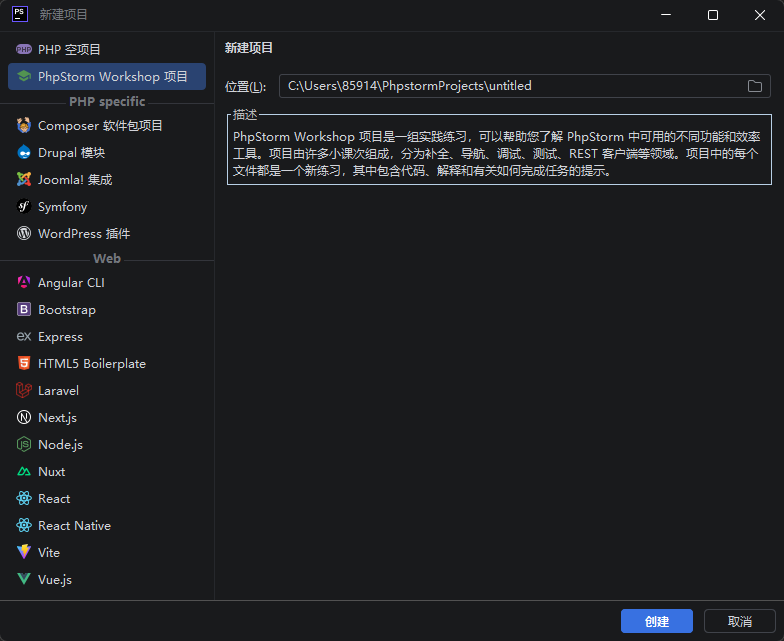Browse for location with folder icon
The image size is (784, 641).
click(x=754, y=86)
